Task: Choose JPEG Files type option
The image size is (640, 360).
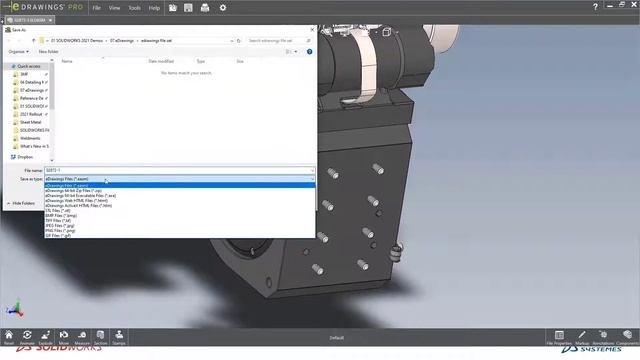Action: (x=180, y=226)
